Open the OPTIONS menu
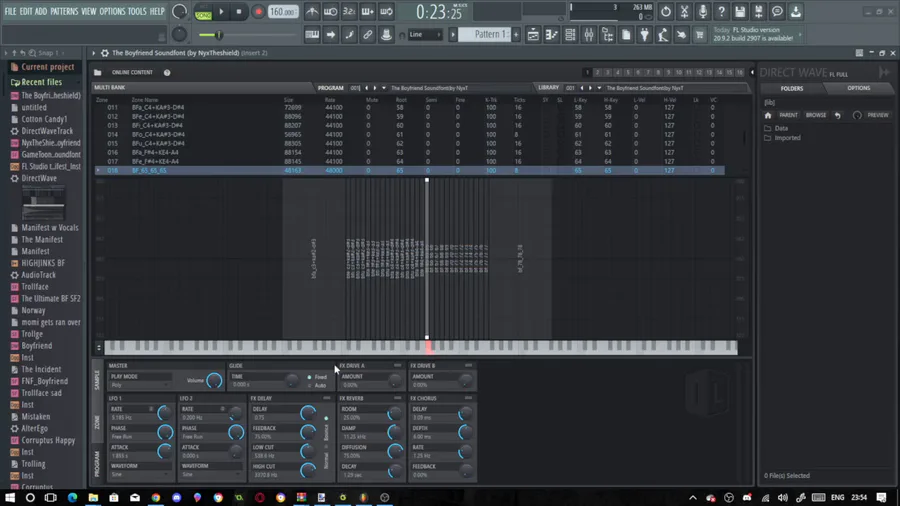The width and height of the screenshot is (900, 506). [x=112, y=11]
